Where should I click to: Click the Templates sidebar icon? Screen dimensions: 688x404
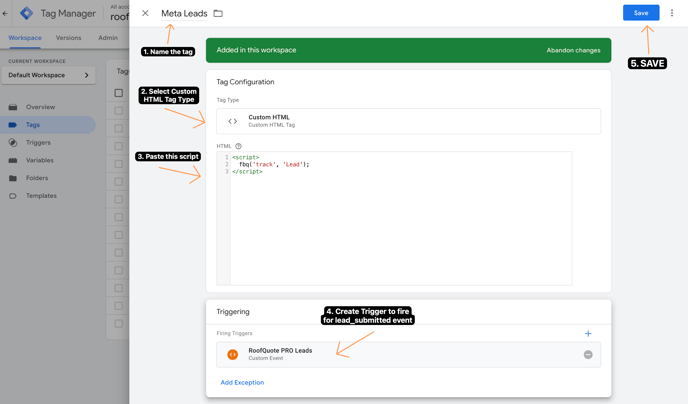pyautogui.click(x=13, y=196)
